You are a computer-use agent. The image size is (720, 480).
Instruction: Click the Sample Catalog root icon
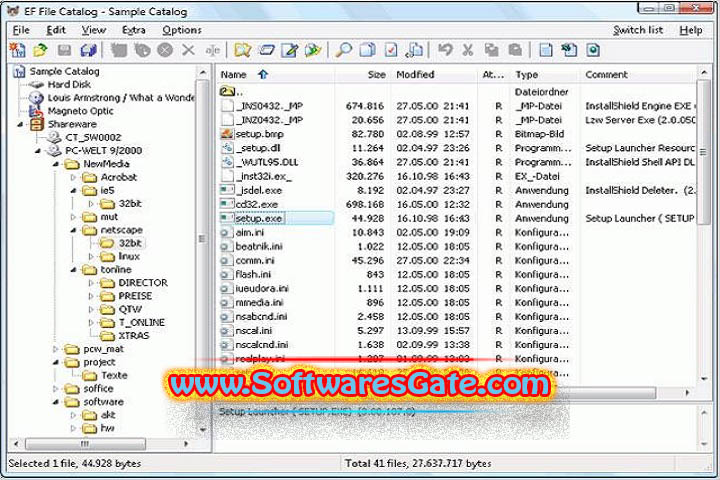[19, 72]
